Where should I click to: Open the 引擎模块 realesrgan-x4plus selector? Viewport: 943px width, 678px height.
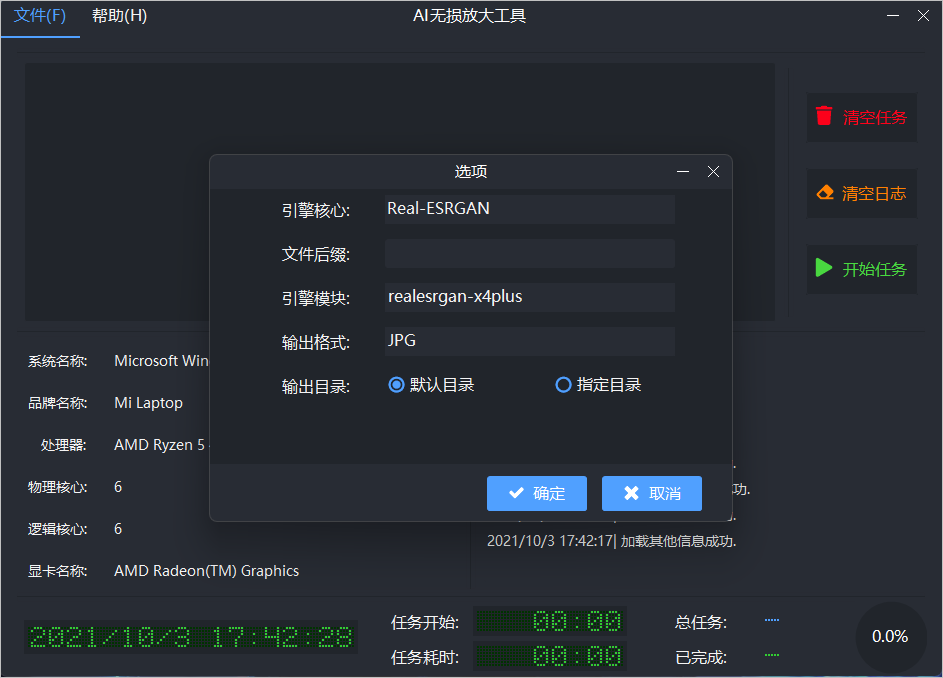pos(530,297)
